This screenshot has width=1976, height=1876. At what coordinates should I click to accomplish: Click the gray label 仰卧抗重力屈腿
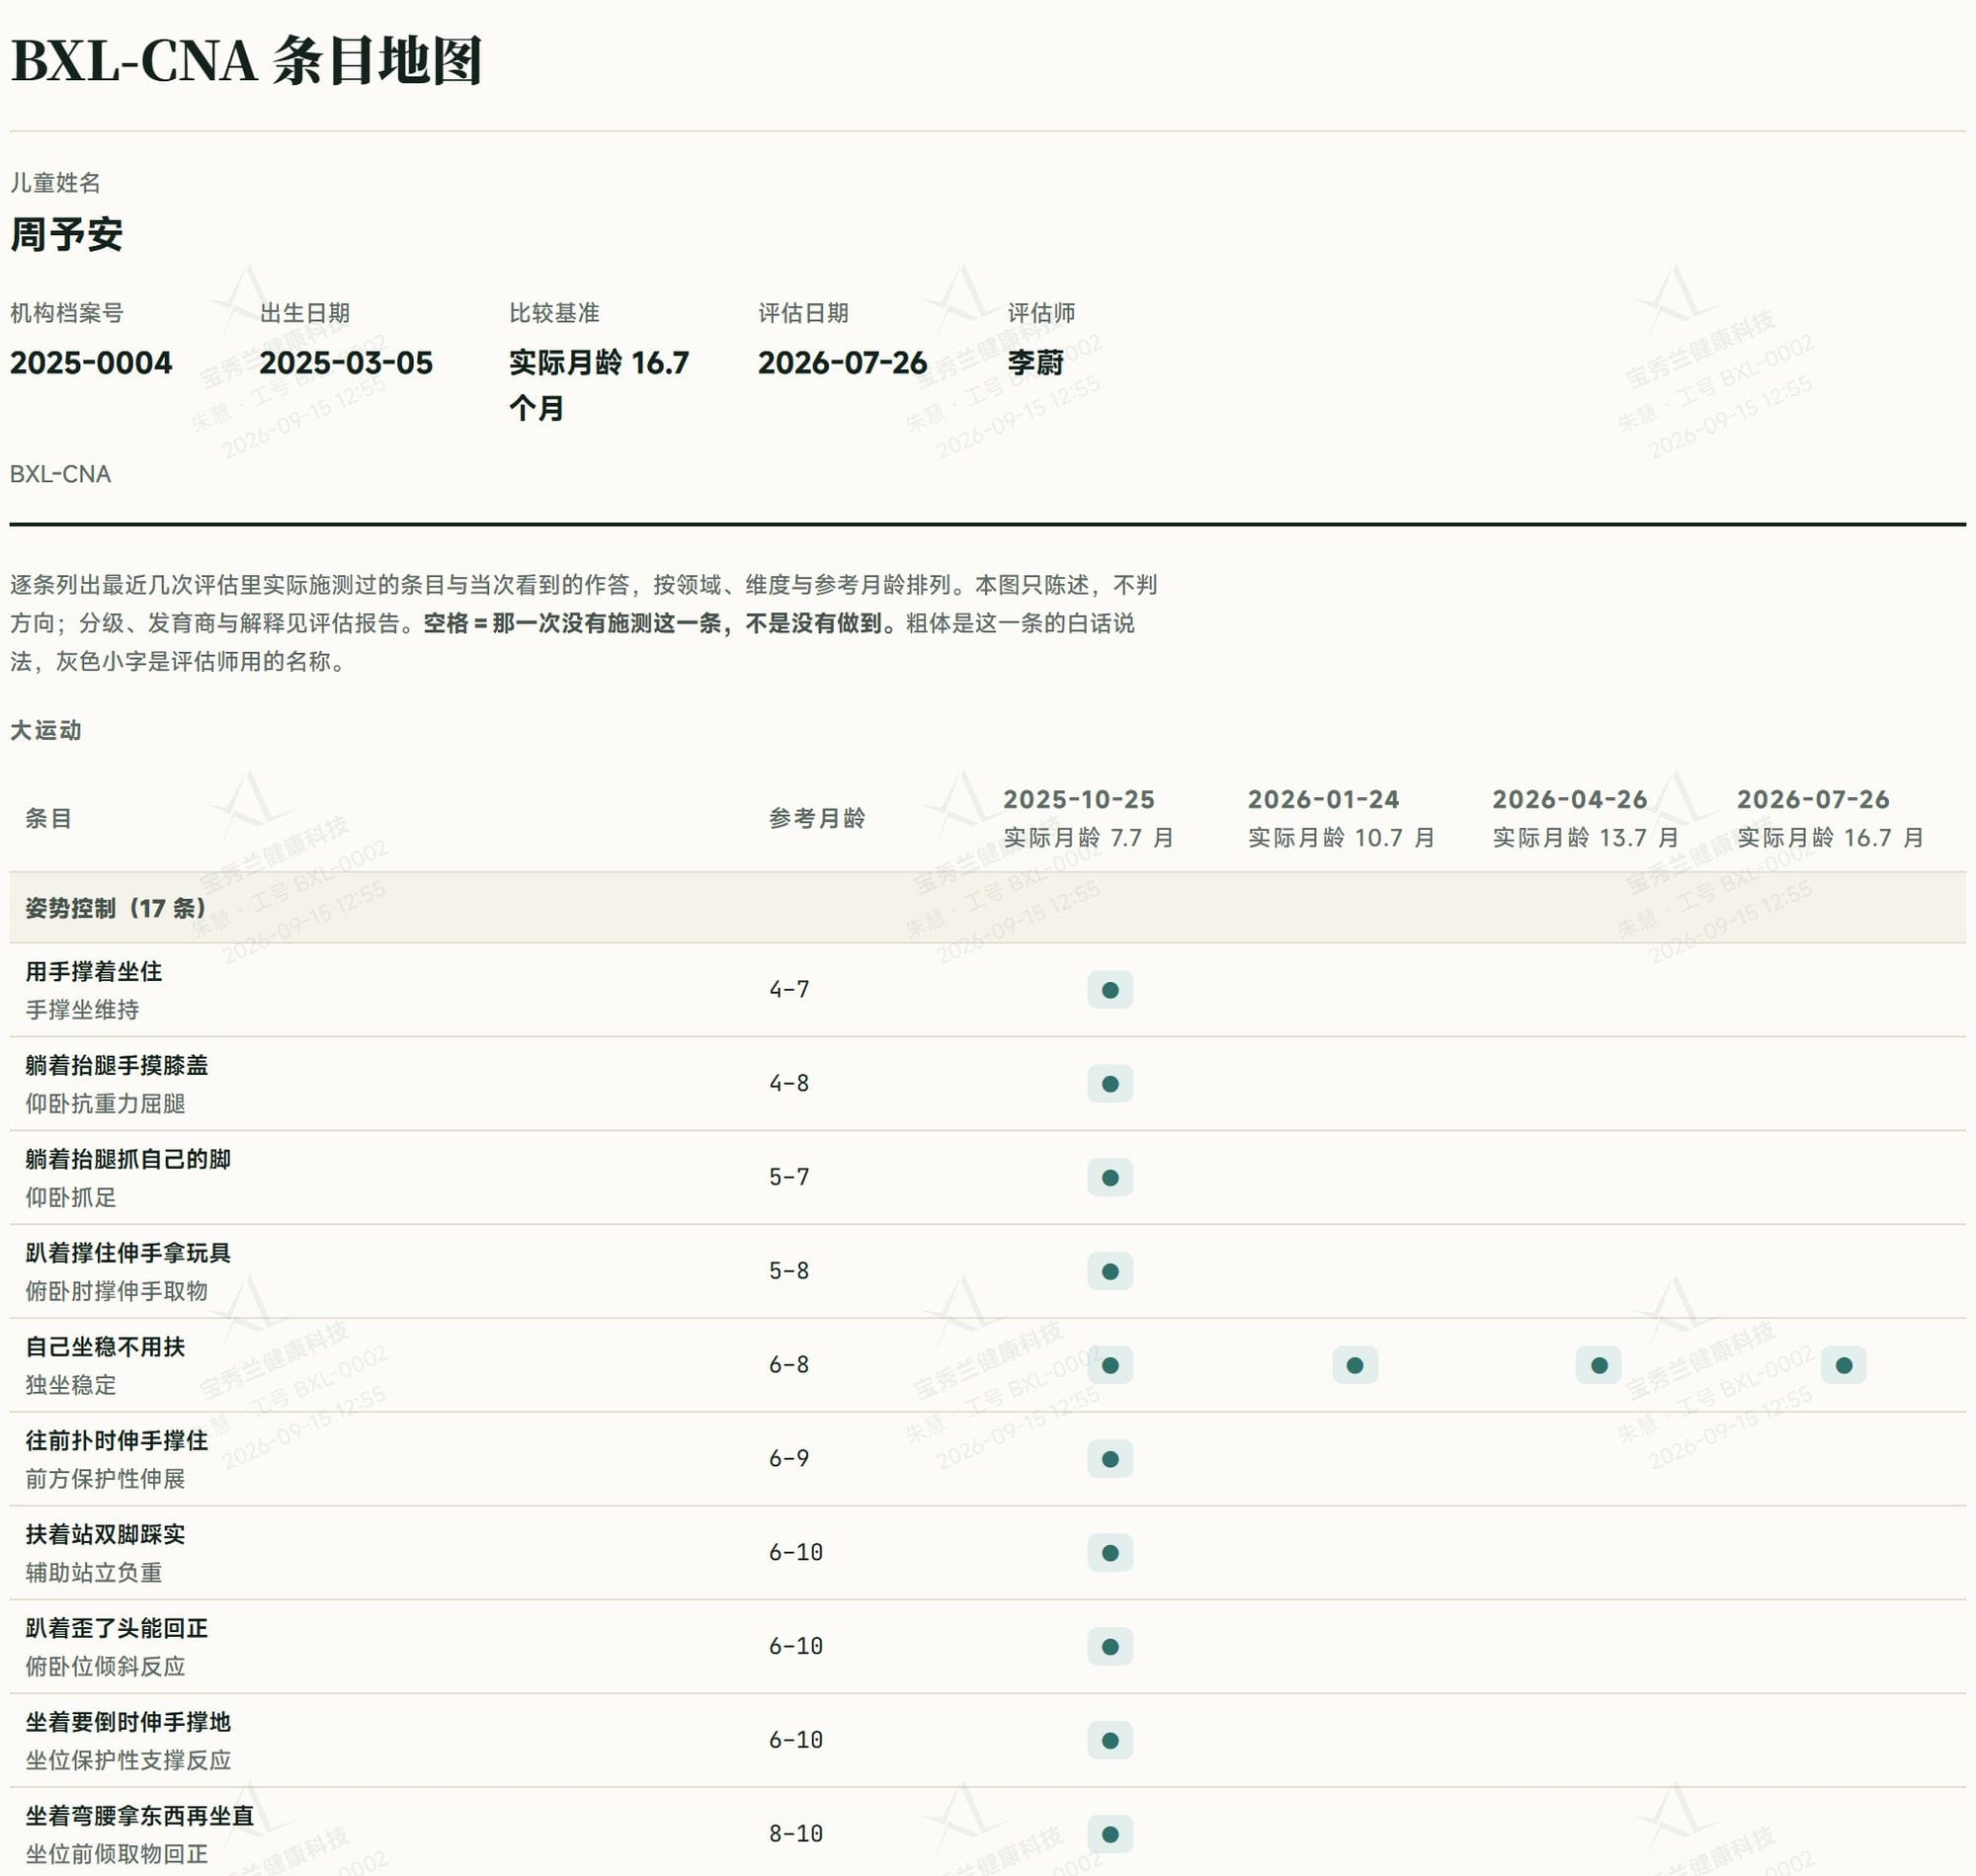click(x=105, y=1104)
